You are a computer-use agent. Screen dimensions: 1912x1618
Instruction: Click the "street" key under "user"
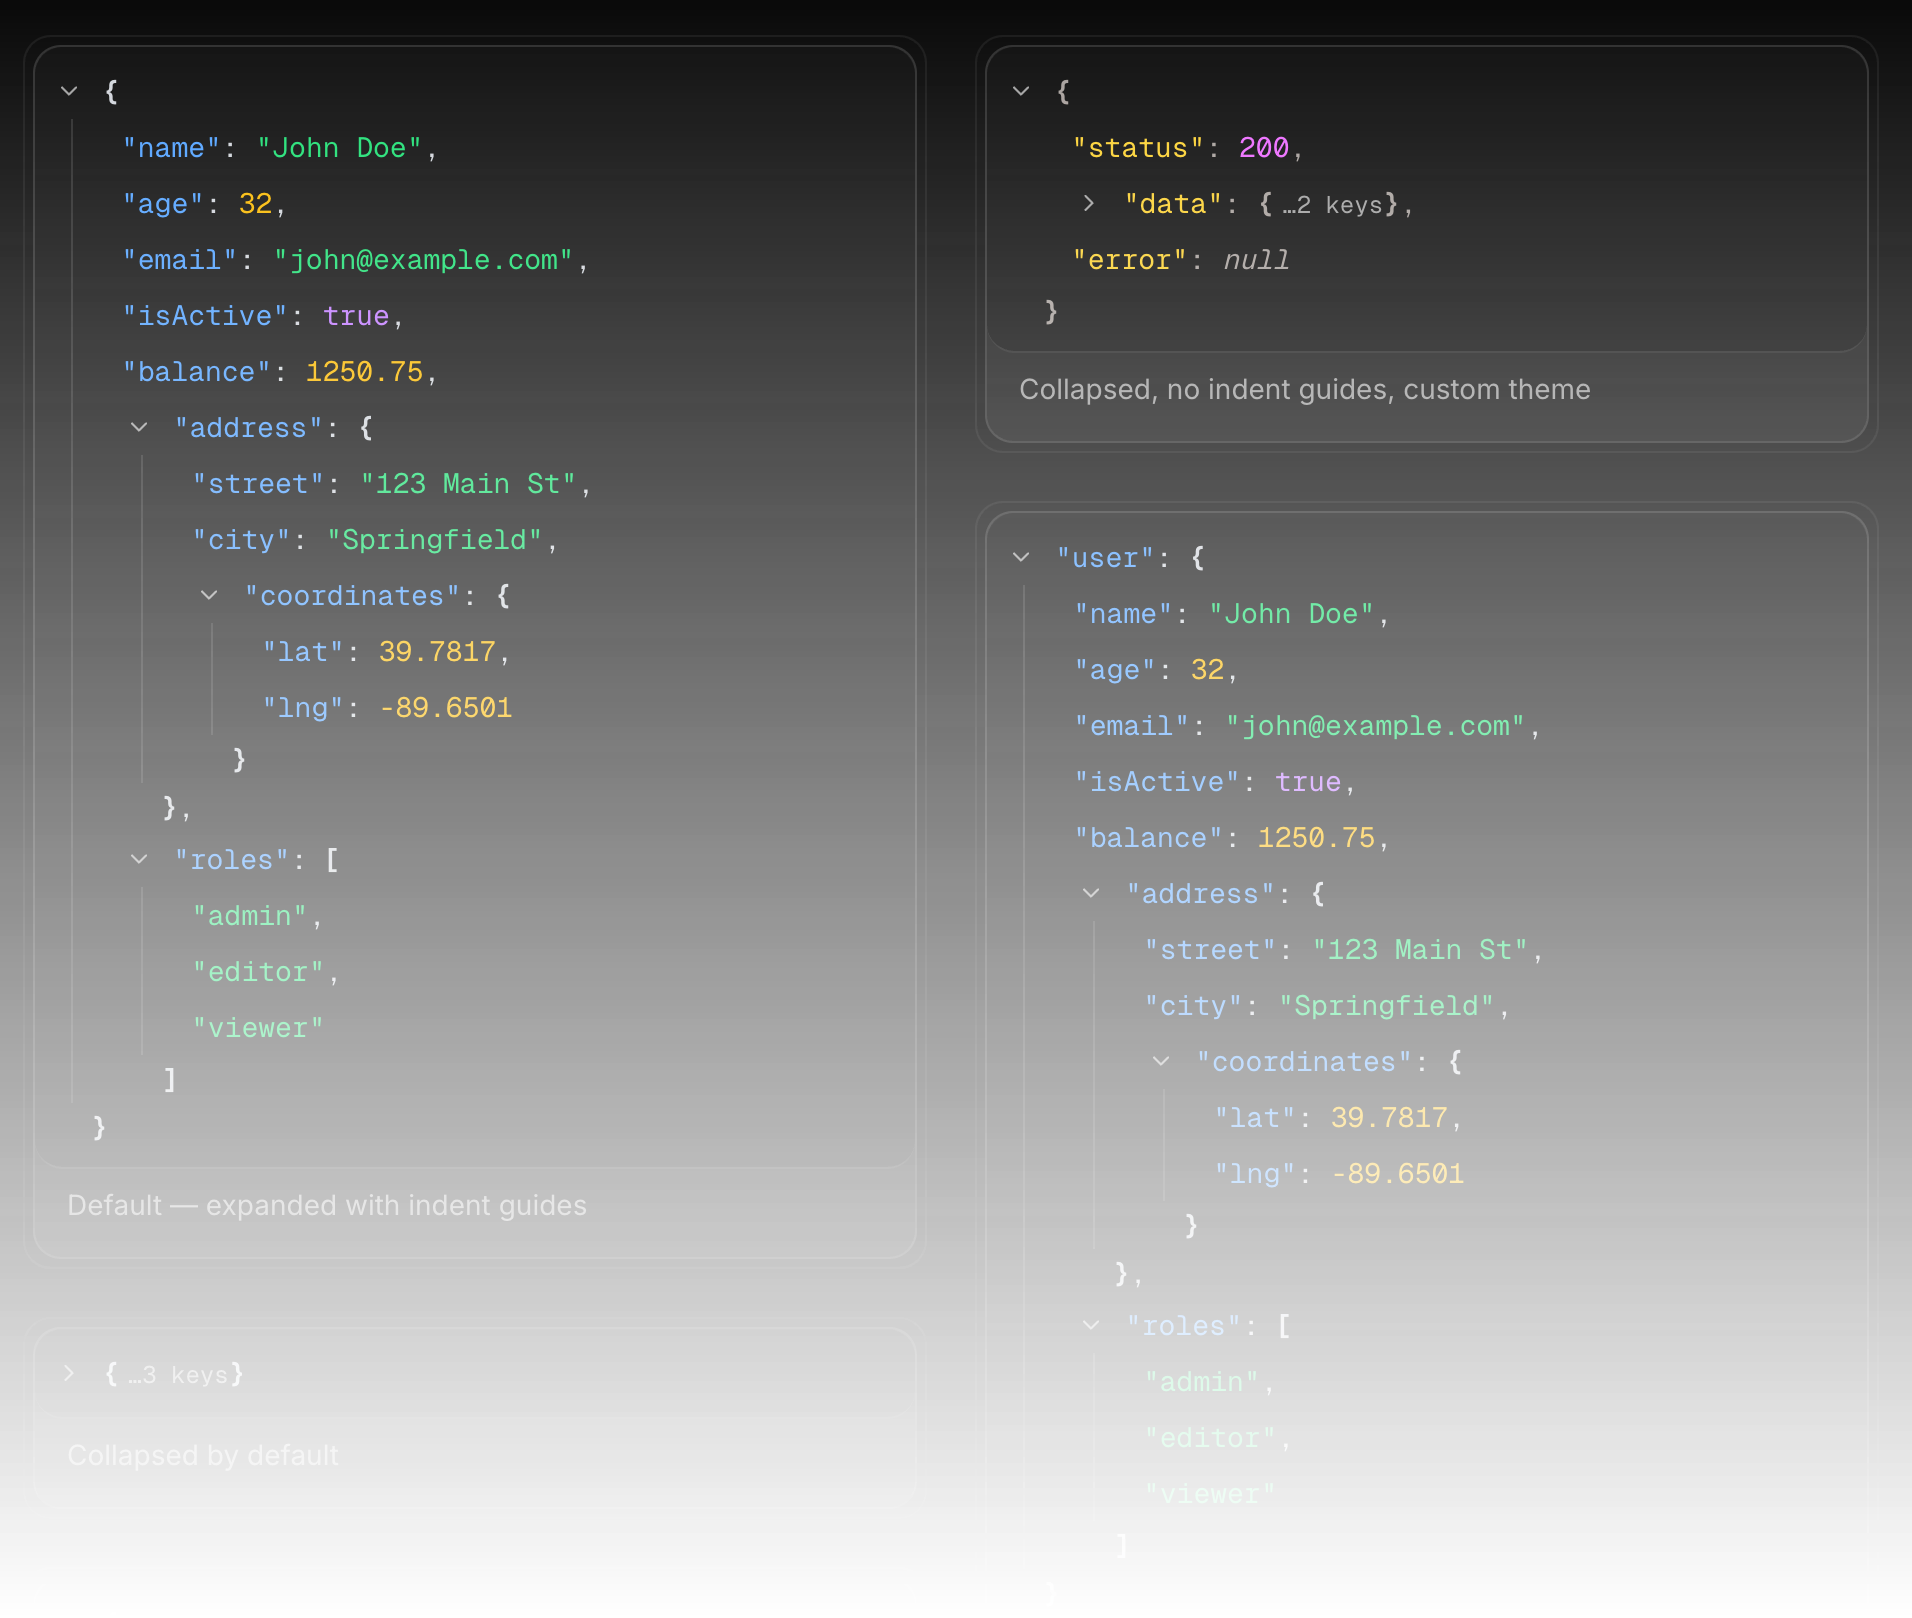coord(1211,950)
